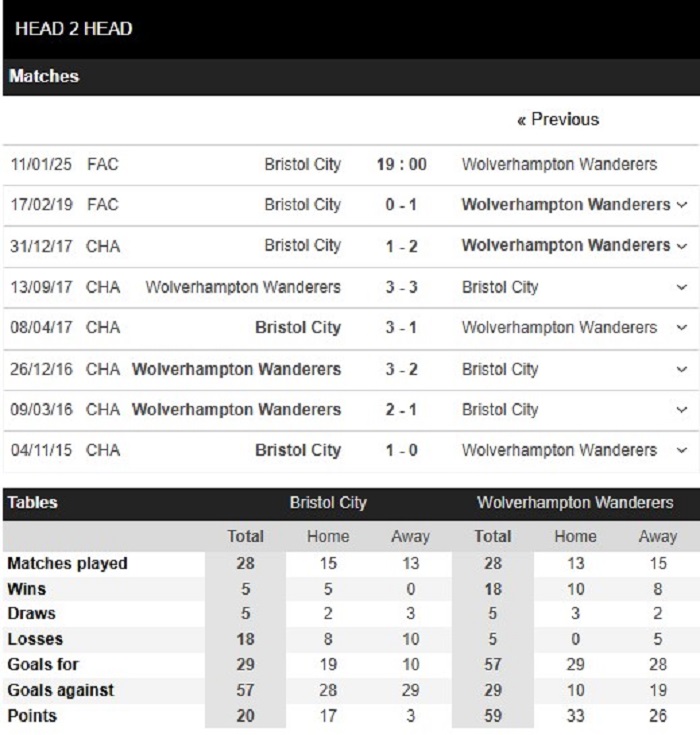Go to Previous matches link
The image size is (700, 735).
pos(558,120)
